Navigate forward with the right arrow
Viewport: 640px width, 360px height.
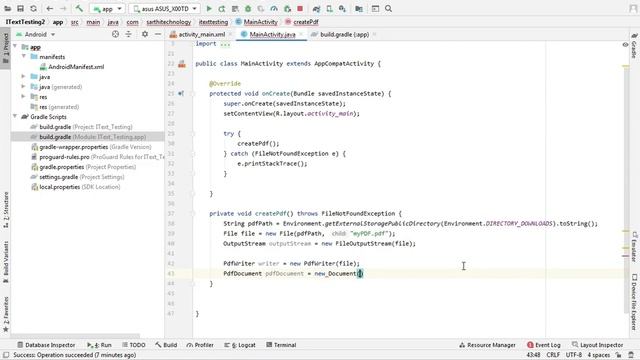[x=63, y=9]
